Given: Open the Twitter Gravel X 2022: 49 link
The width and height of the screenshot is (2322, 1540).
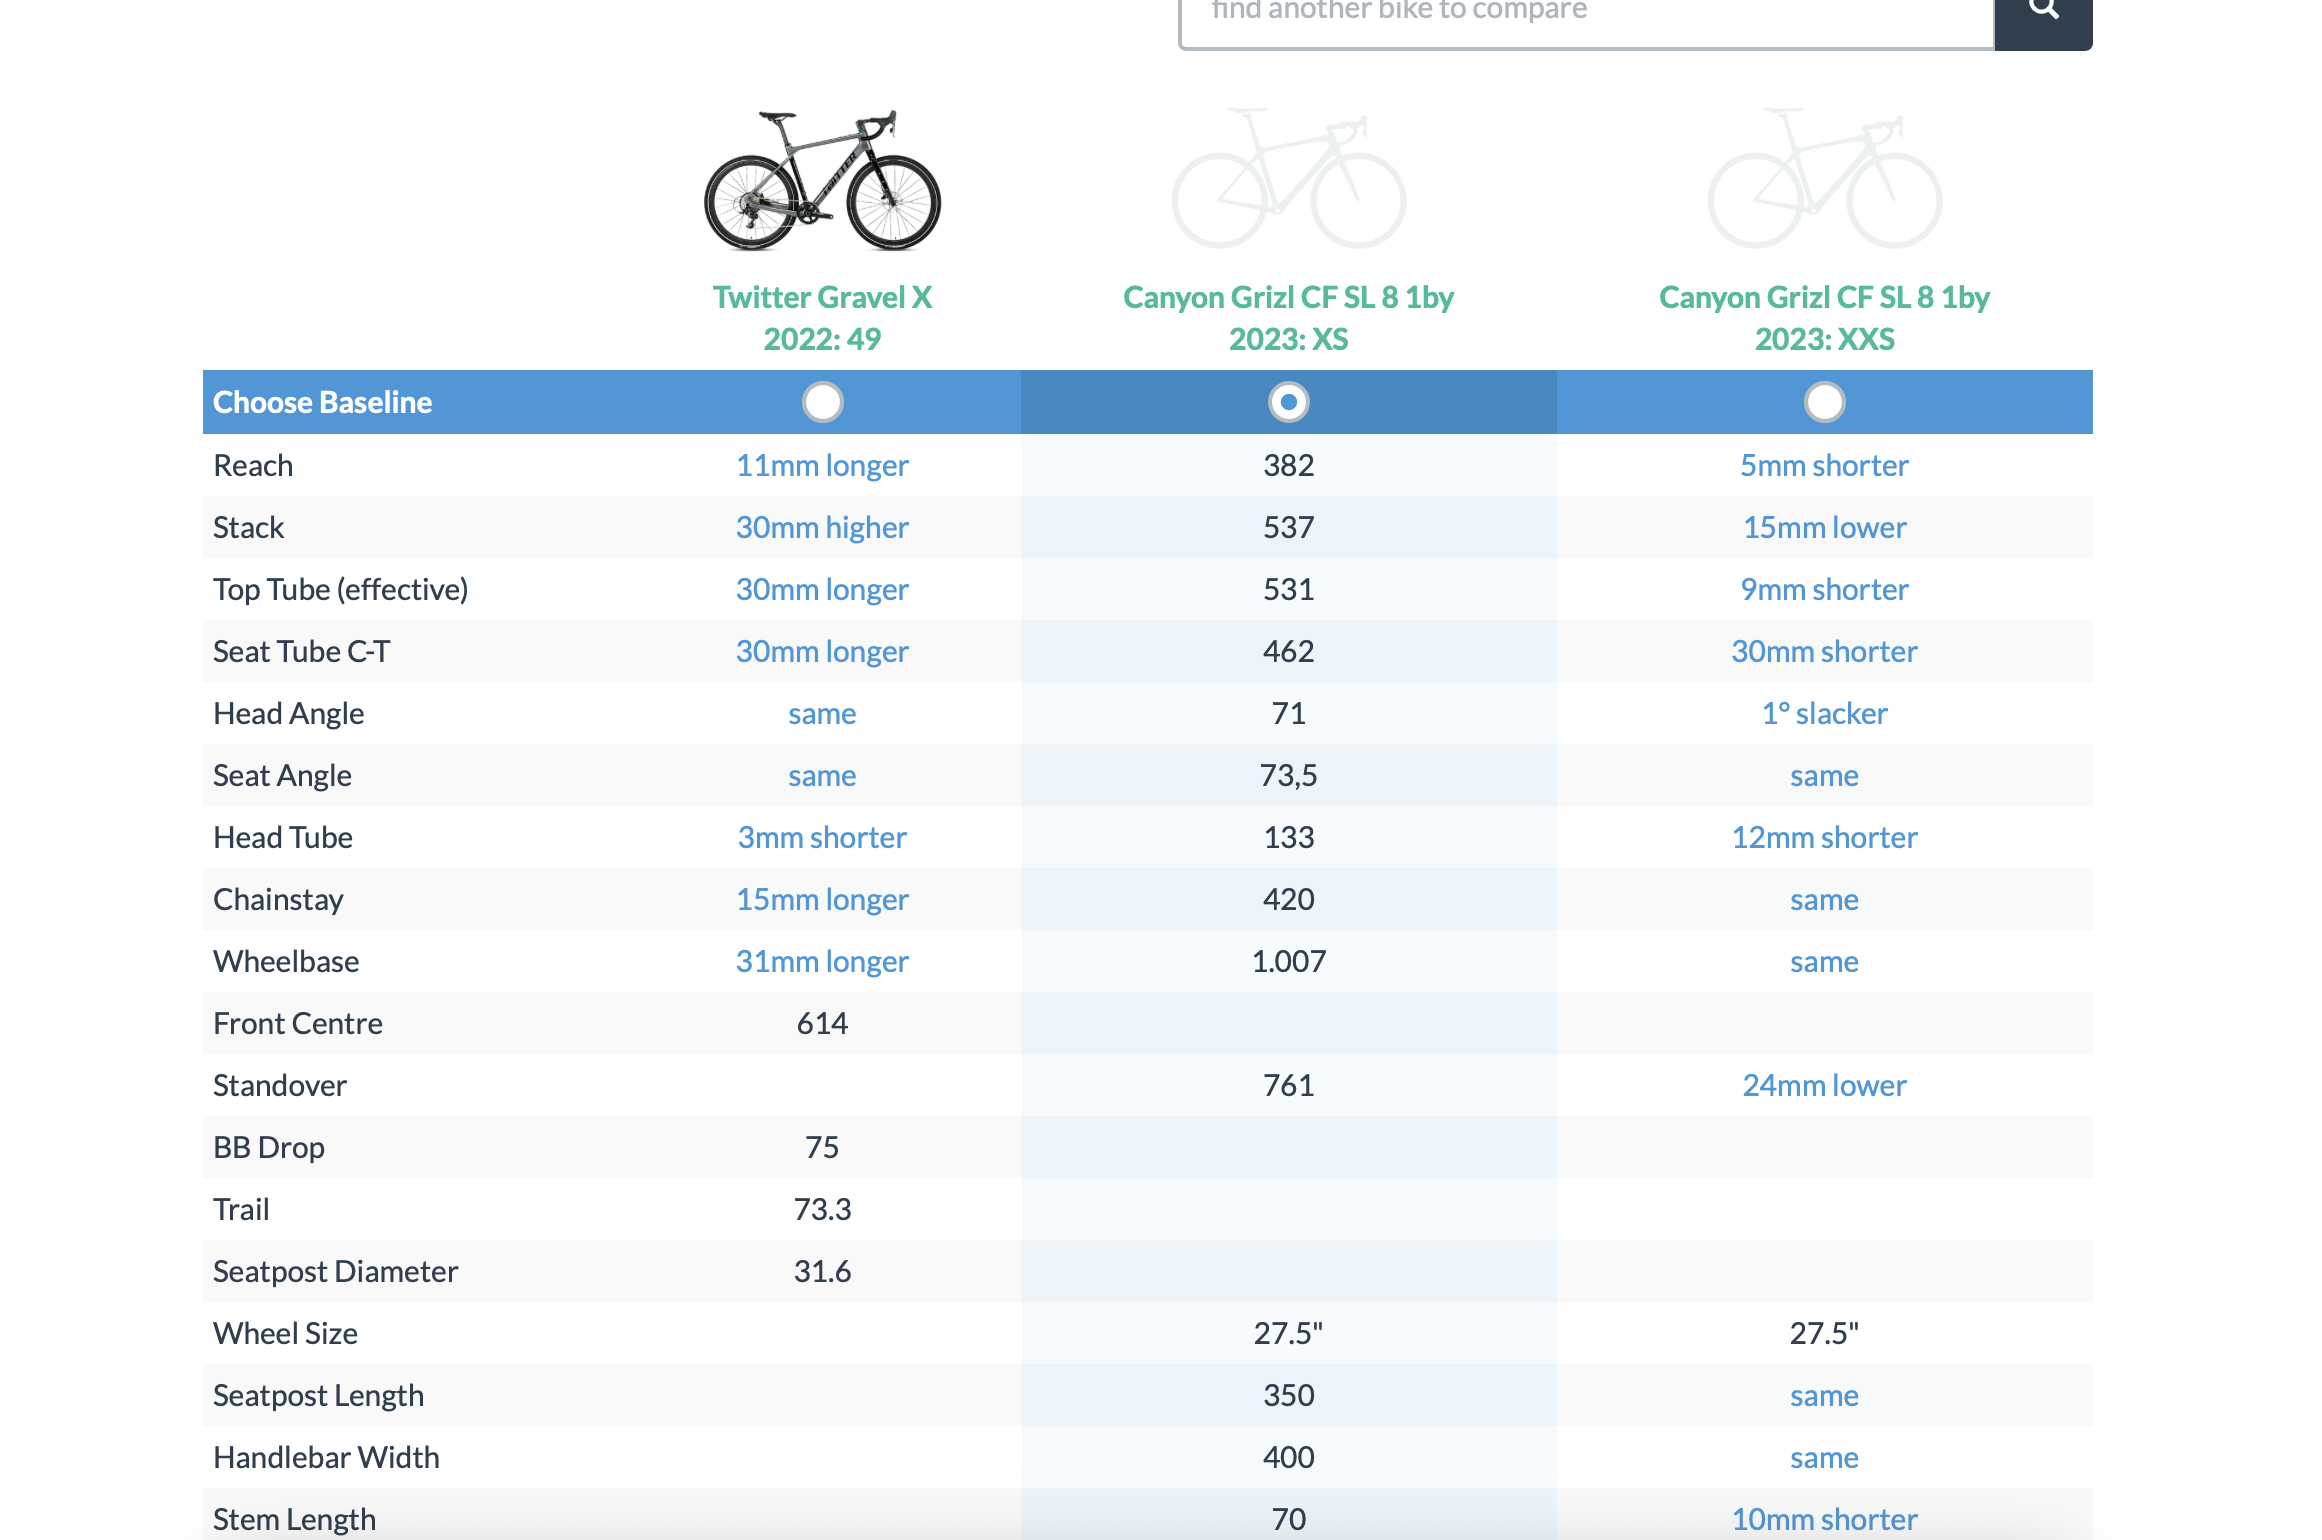Looking at the screenshot, I should pos(822,318).
